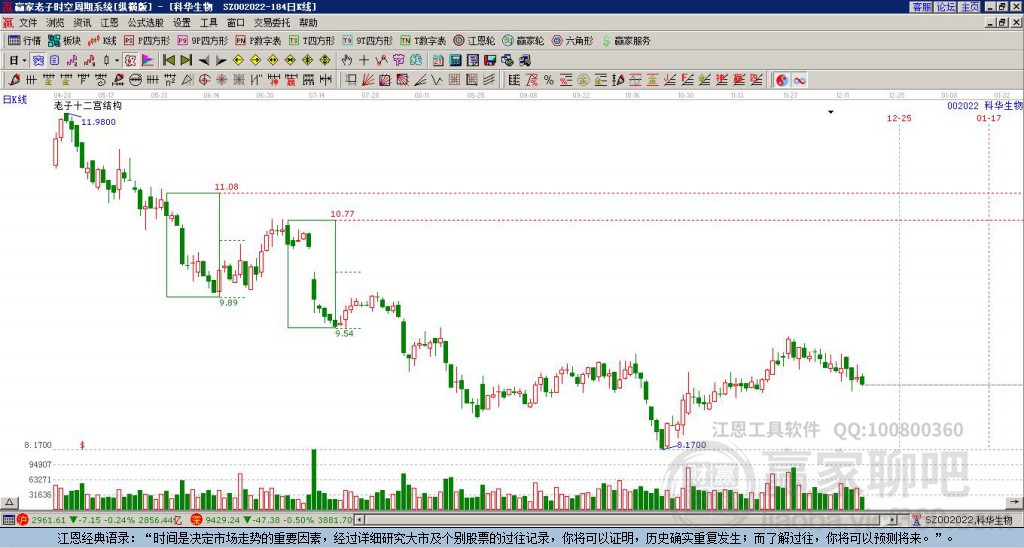Viewport: 1024px width, 548px height.
Task: Click the 老子十二宫结构 indicator label
Action: [x=88, y=105]
